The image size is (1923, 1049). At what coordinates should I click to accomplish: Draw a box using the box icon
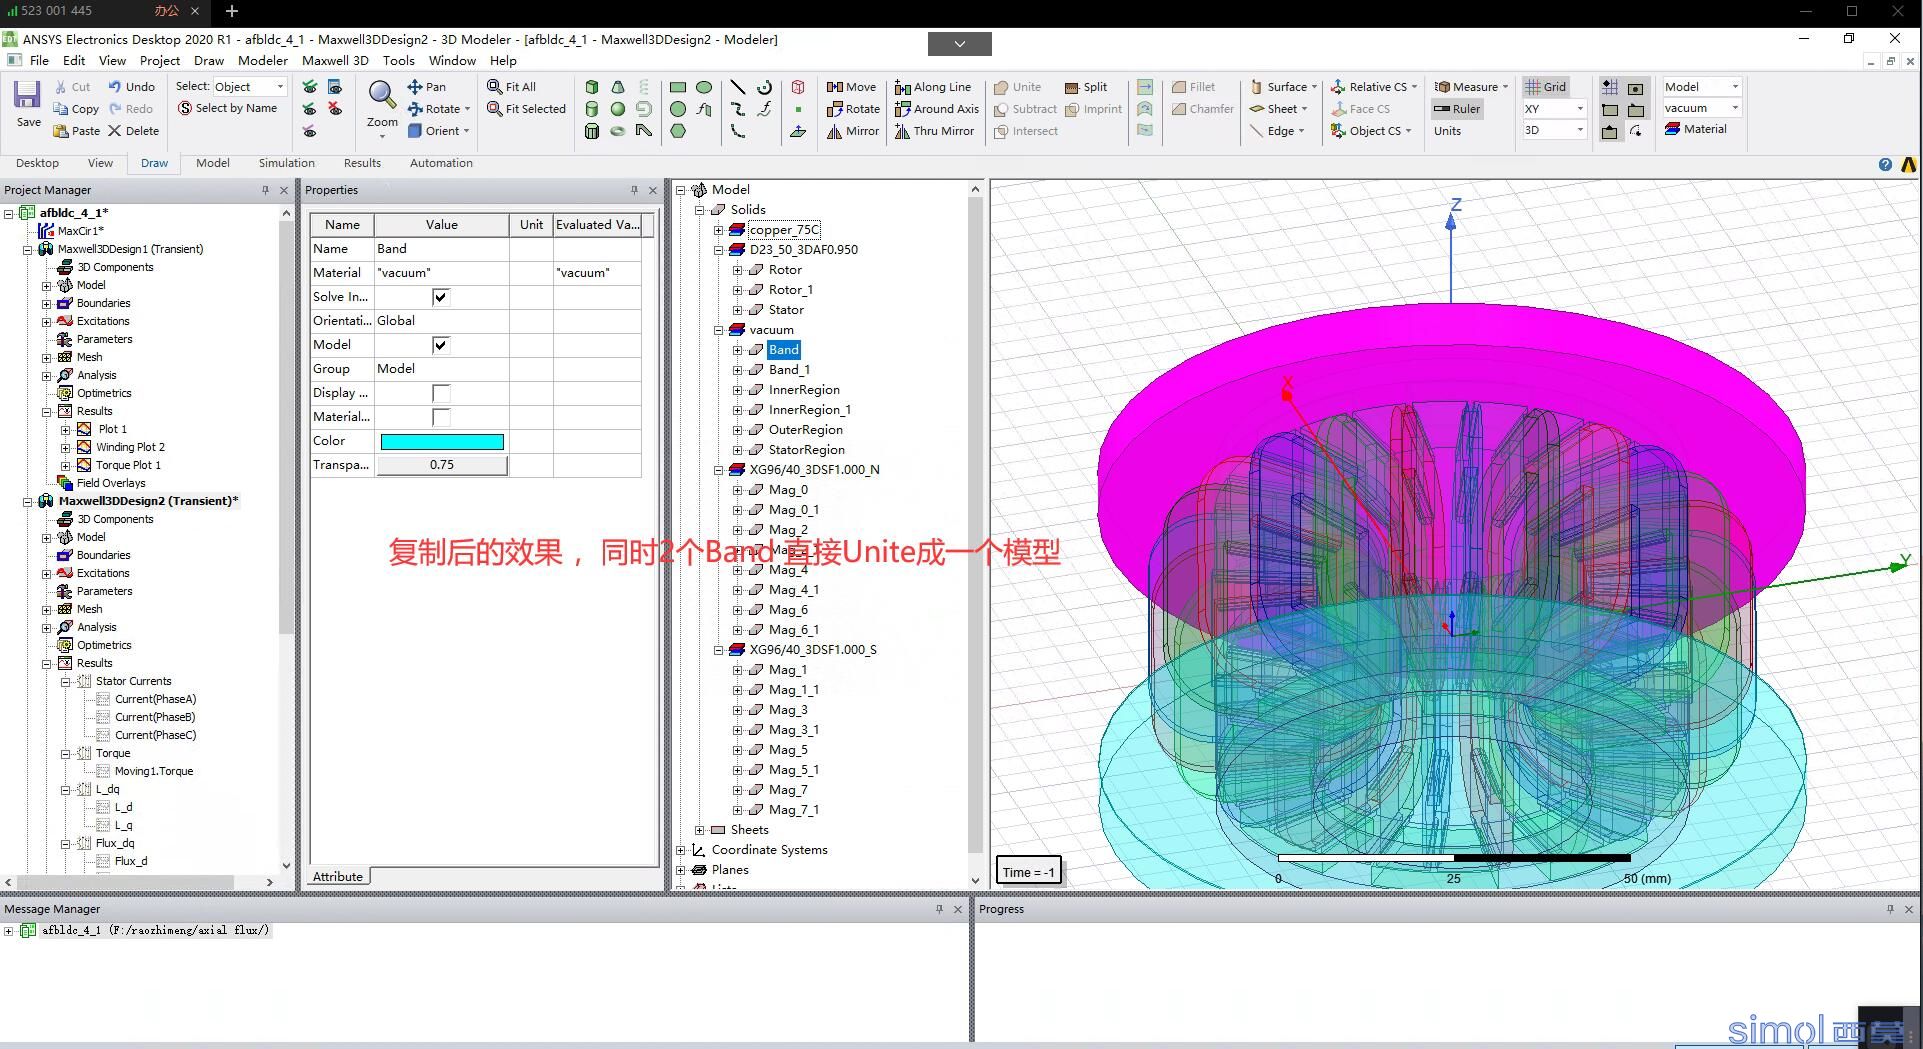(592, 87)
